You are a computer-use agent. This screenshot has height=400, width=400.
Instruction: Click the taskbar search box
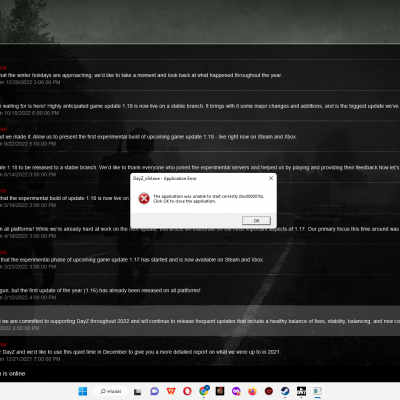pyautogui.click(x=111, y=391)
